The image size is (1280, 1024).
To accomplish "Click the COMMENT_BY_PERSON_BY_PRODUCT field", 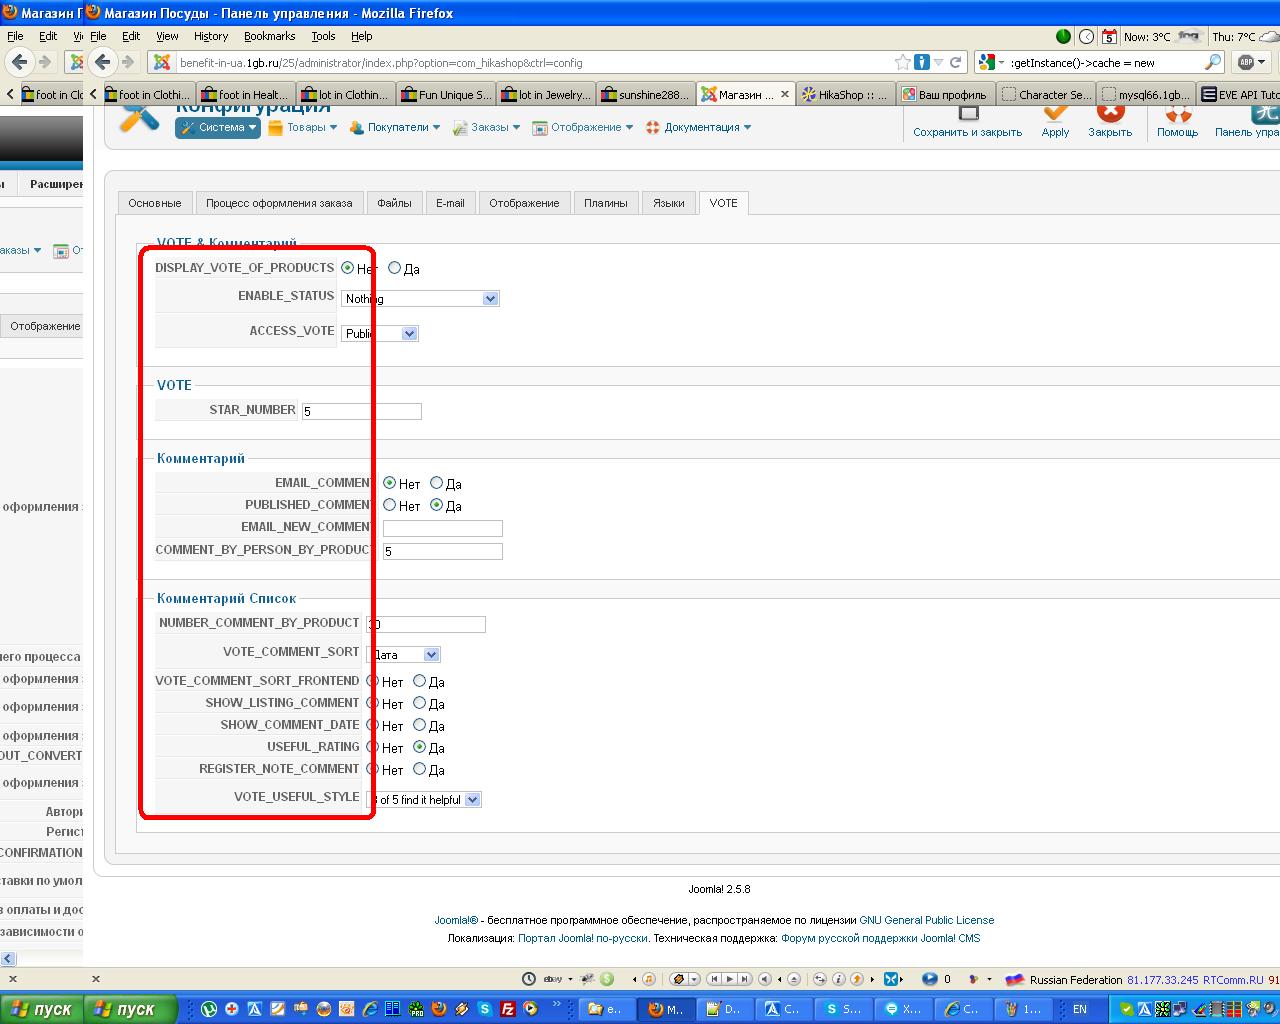I will (443, 551).
